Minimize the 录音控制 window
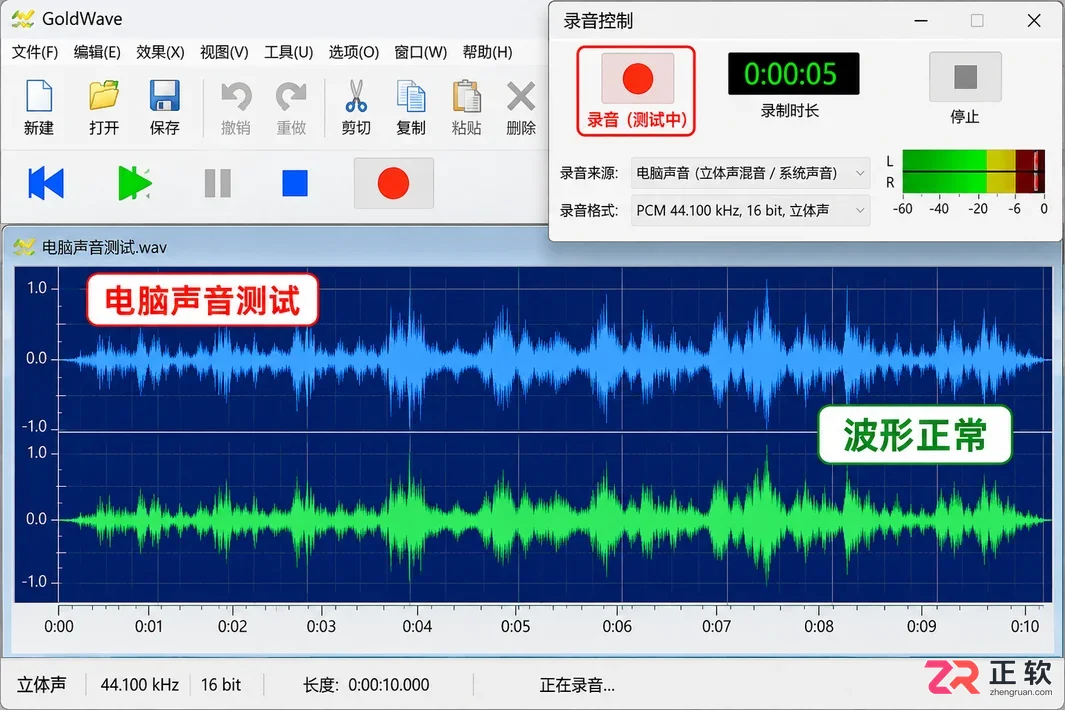 [x=921, y=21]
